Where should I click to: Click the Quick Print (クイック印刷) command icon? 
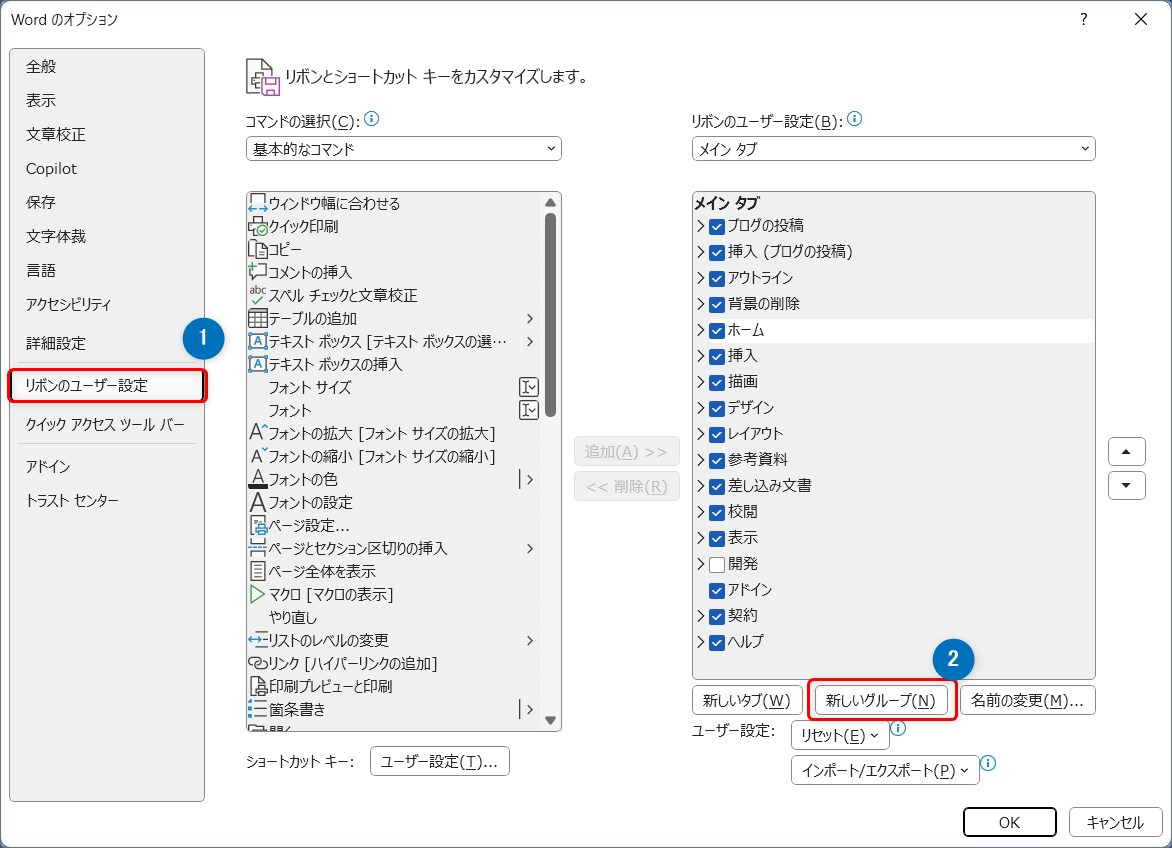click(257, 226)
